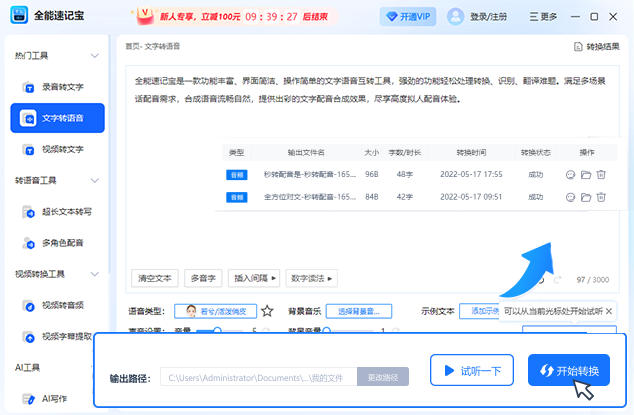Screen dimensions: 634x415
Task: Click the 转换时间 column header
Action: pyautogui.click(x=471, y=152)
